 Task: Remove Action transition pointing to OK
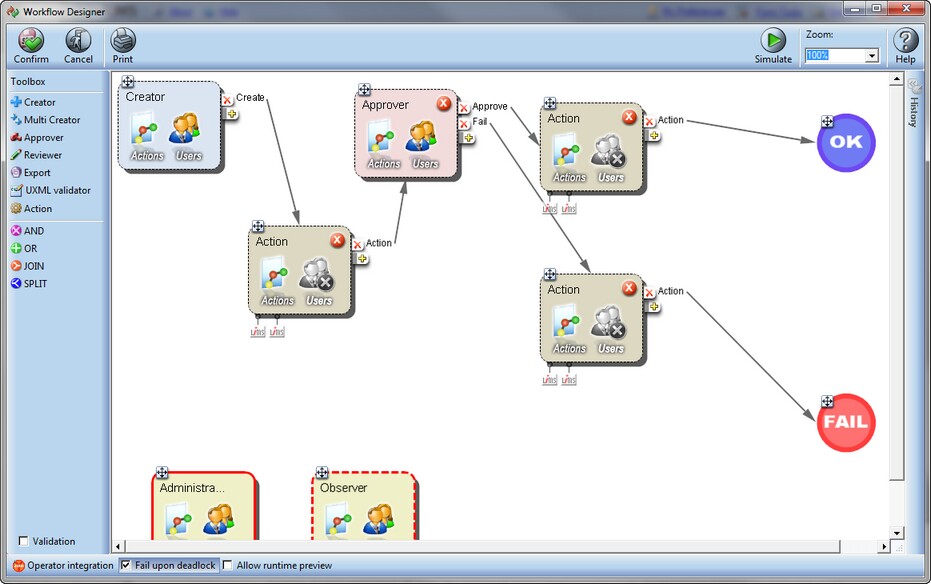click(650, 122)
